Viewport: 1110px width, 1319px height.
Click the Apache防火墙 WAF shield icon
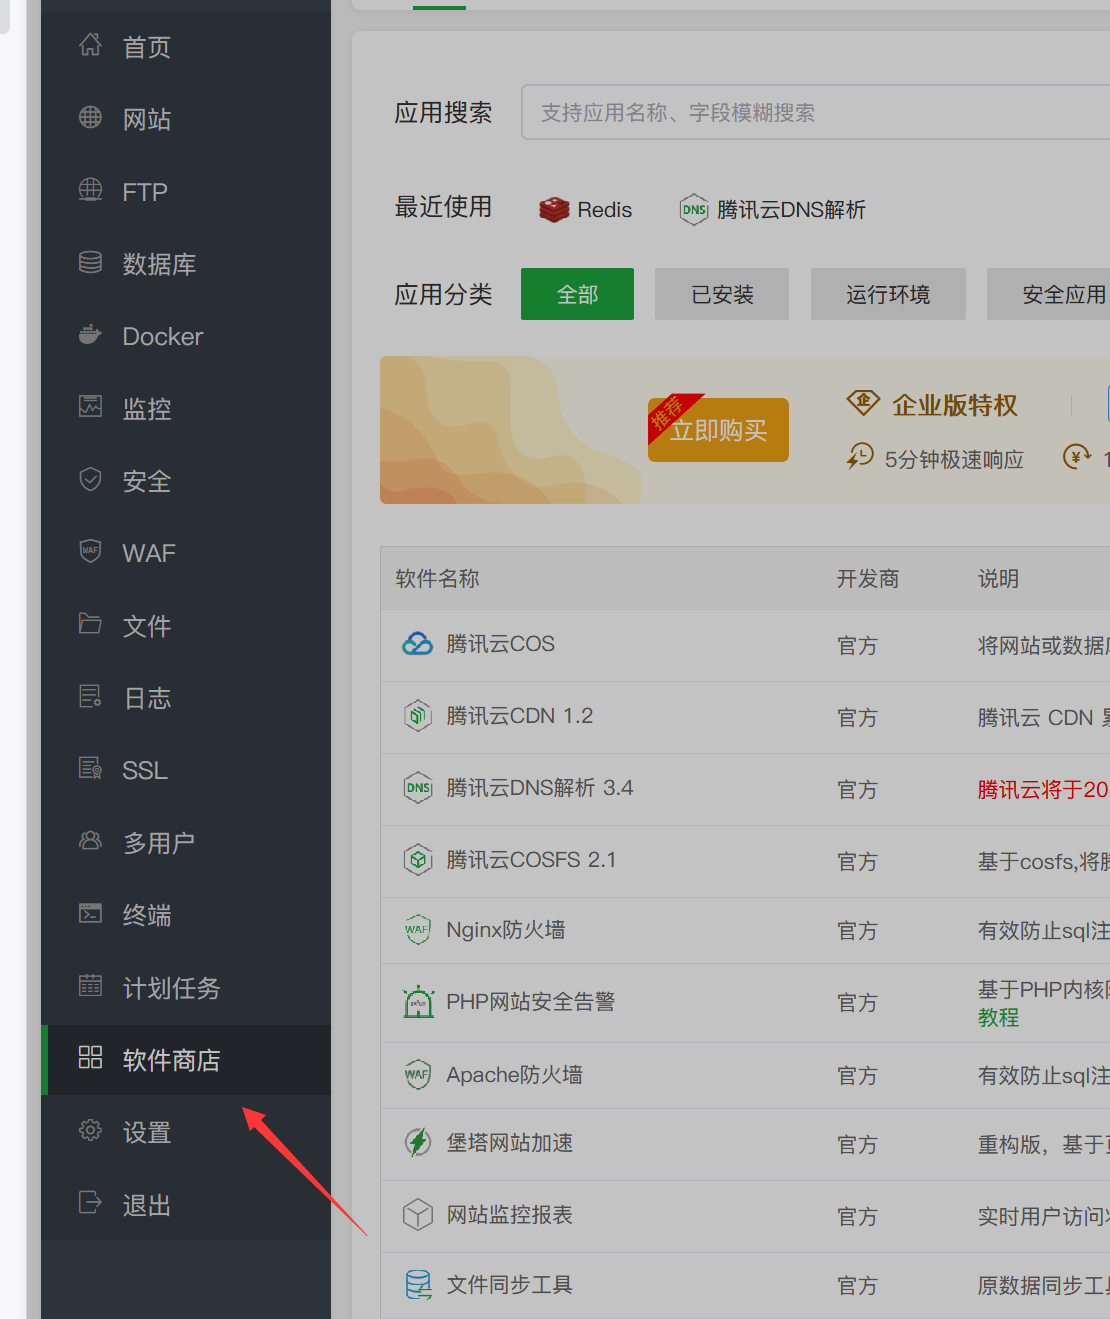click(417, 1075)
